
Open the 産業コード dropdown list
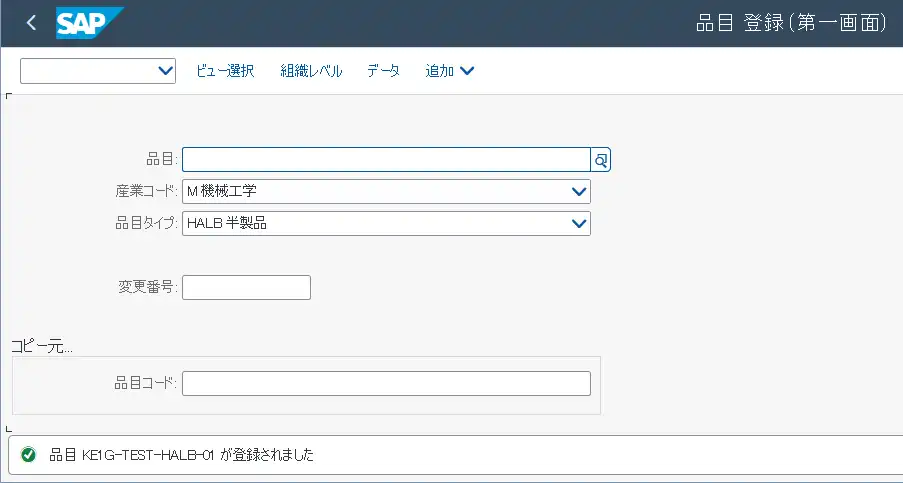tap(578, 192)
